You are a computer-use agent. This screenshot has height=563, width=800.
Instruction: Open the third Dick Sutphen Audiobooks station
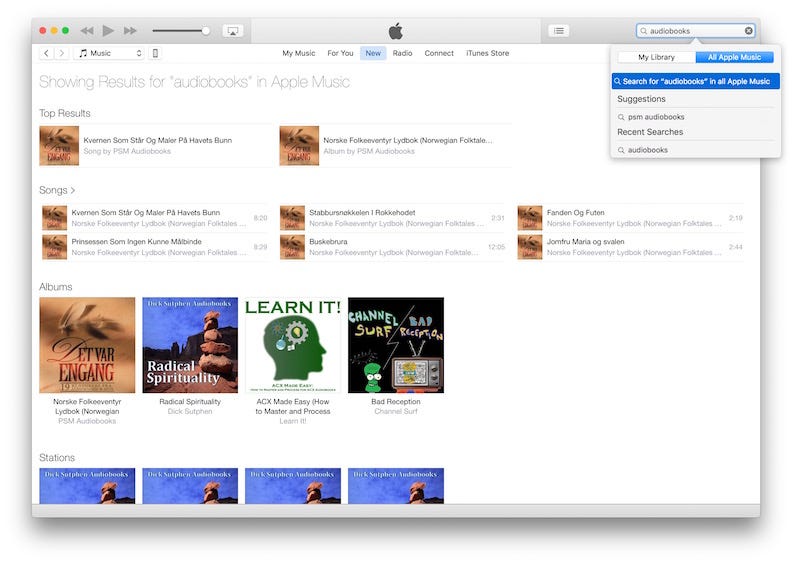[293, 486]
